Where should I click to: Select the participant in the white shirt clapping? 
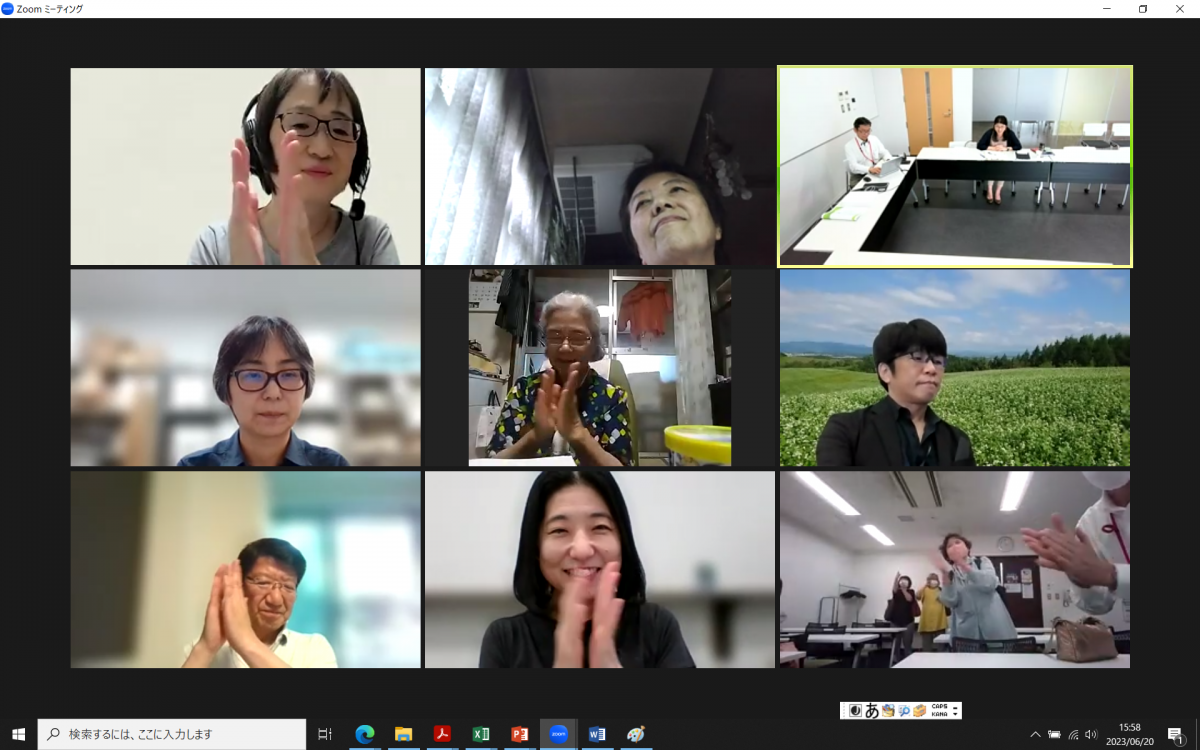point(245,570)
